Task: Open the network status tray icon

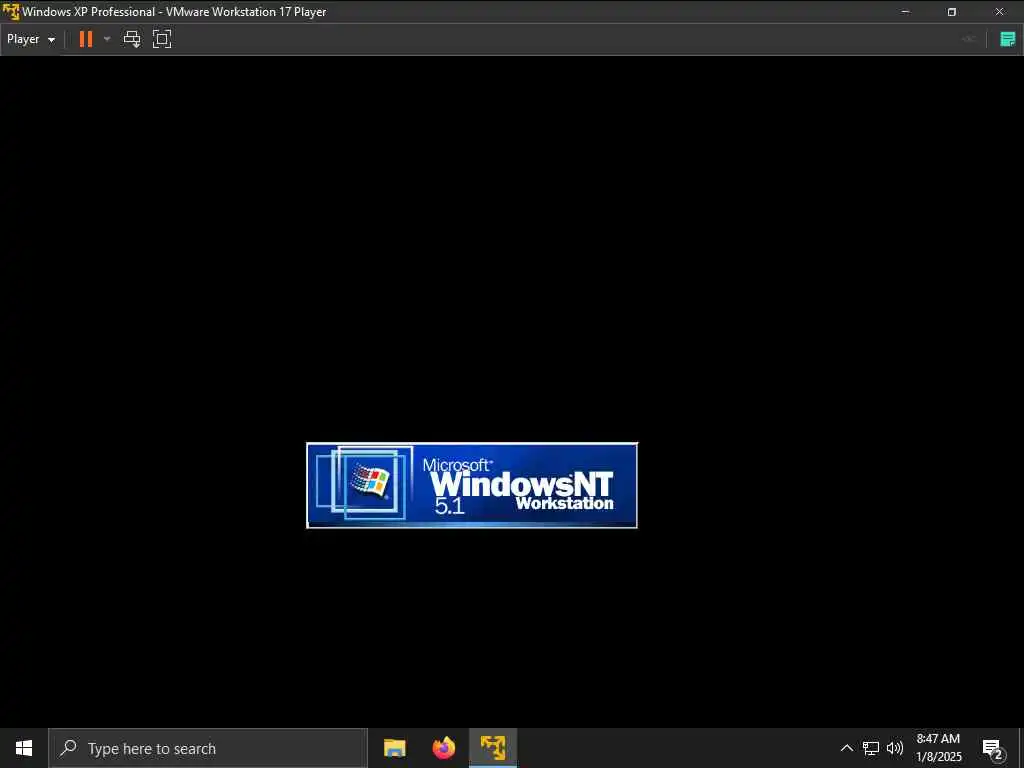Action: click(x=871, y=748)
